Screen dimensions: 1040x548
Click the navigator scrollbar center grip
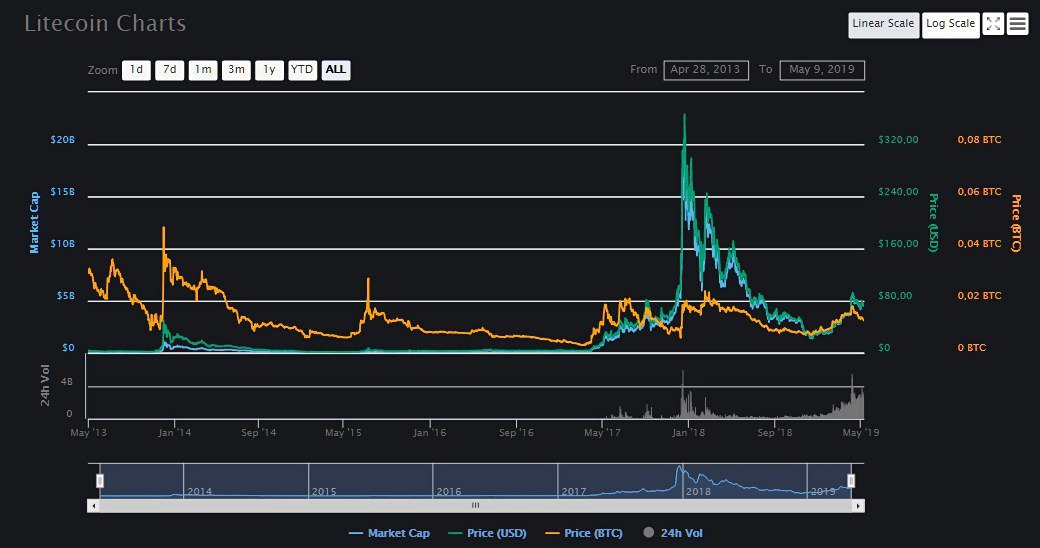(x=476, y=506)
